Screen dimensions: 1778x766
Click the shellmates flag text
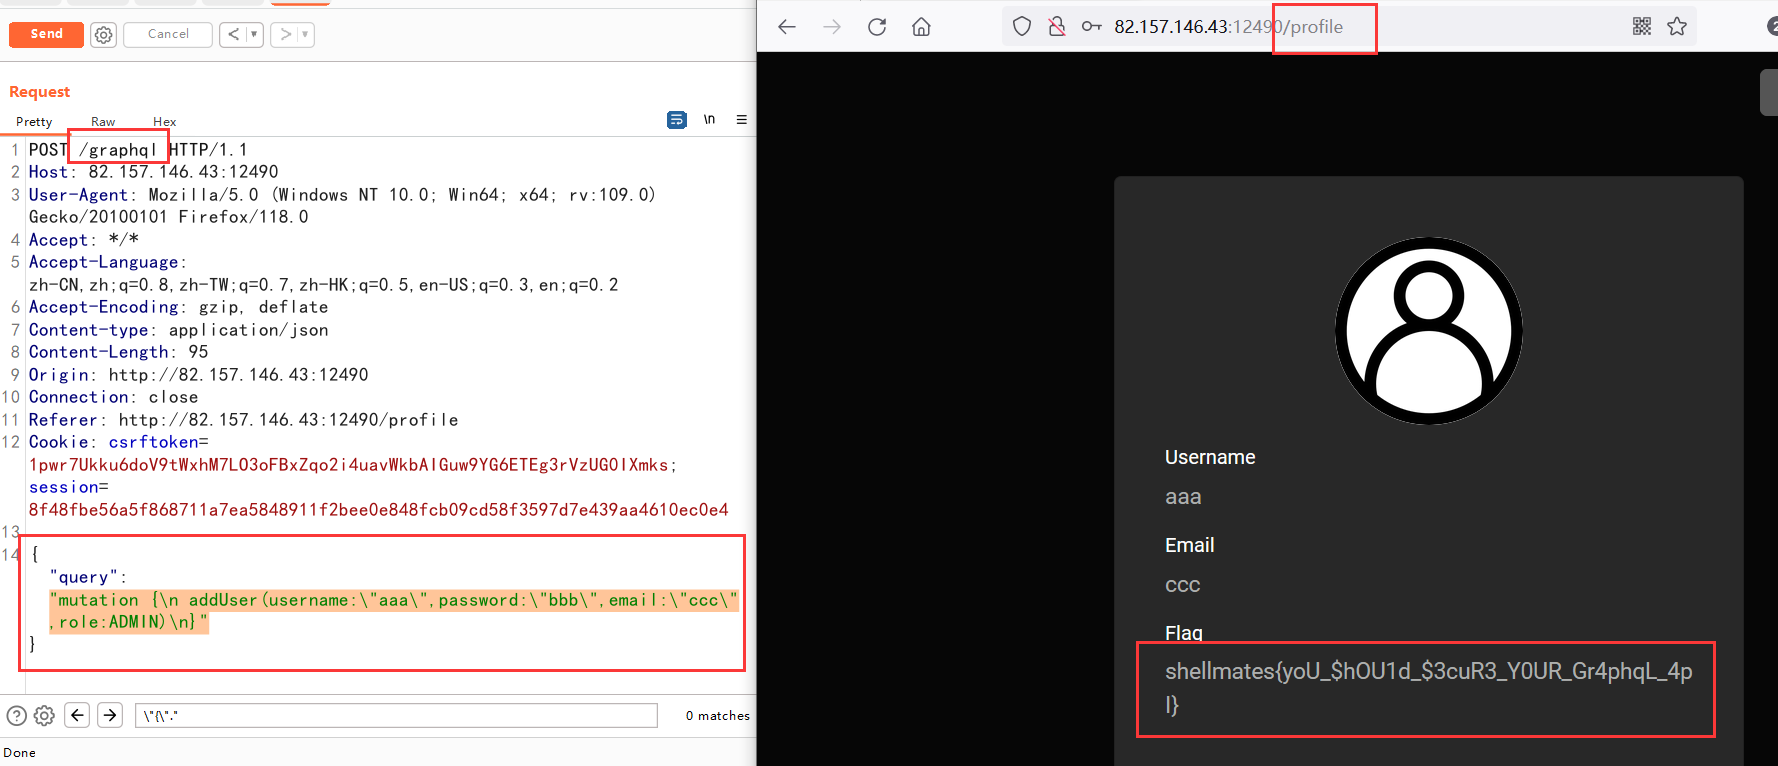[1428, 688]
